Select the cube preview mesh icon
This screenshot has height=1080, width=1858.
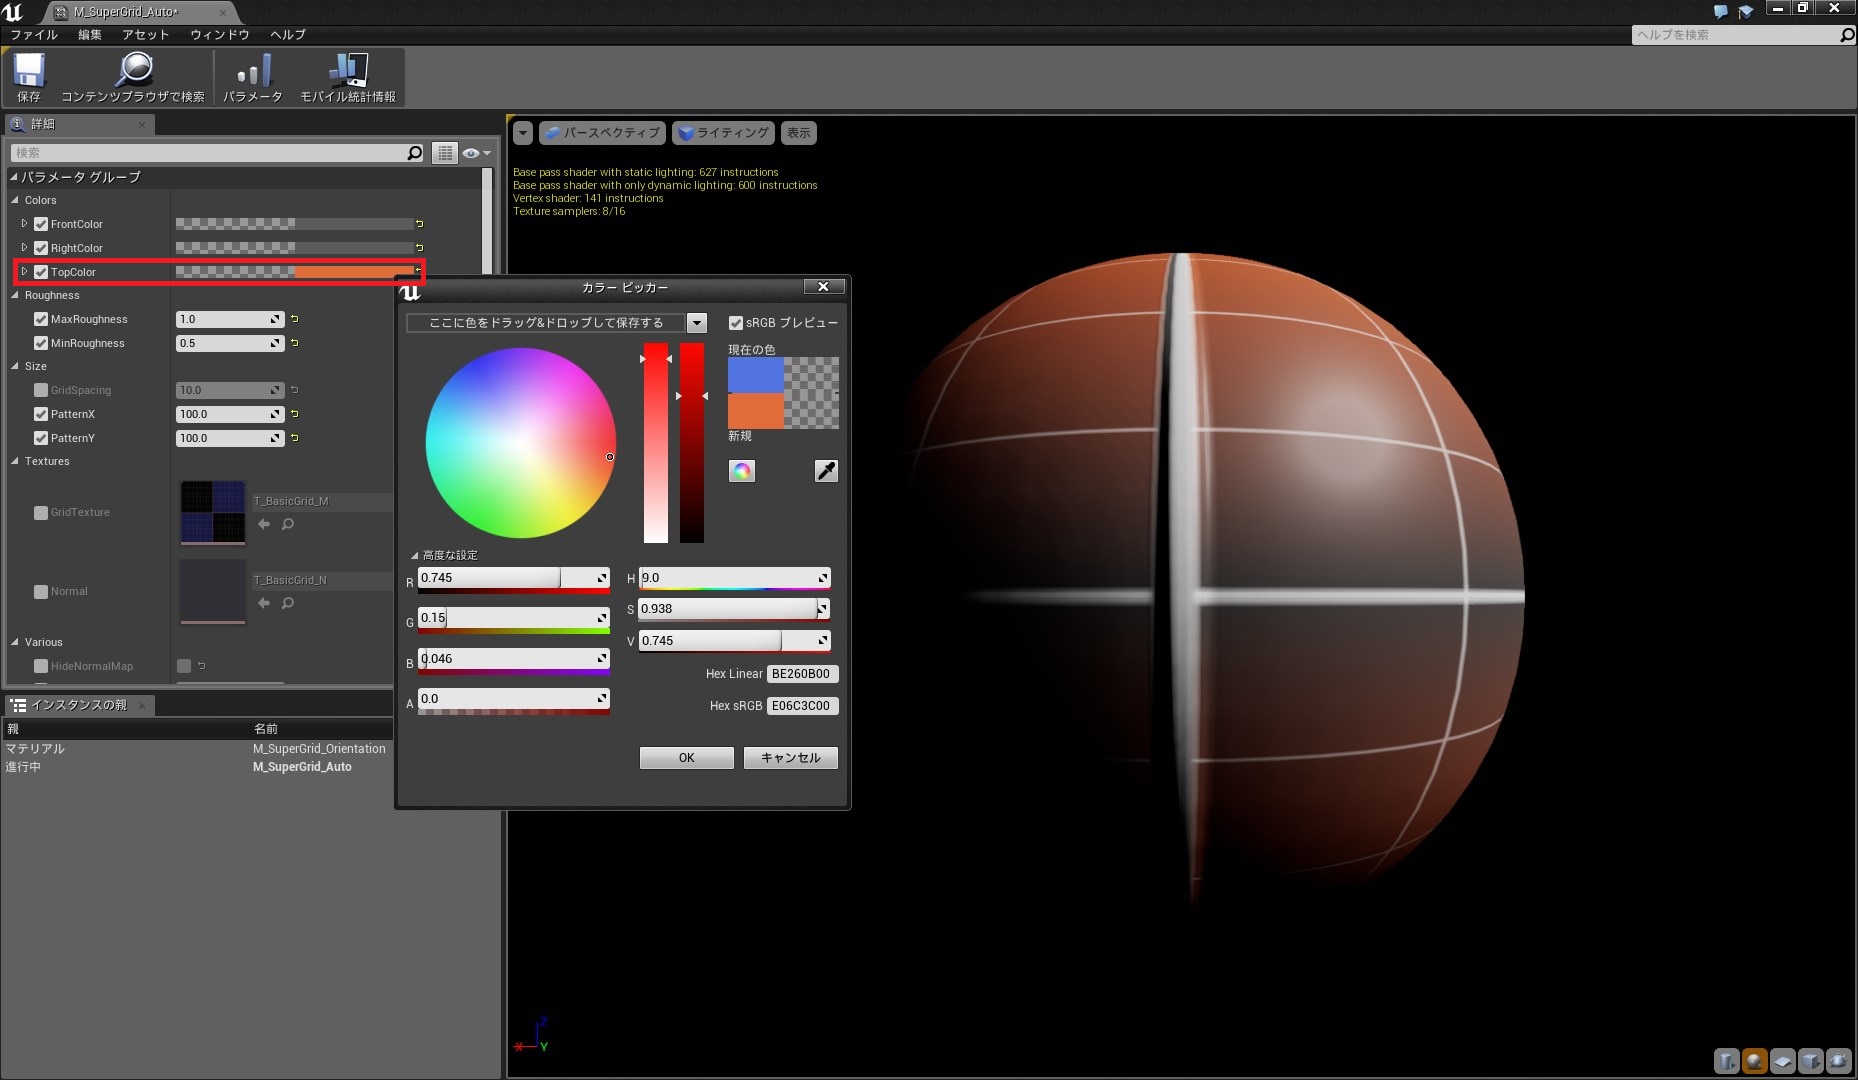pyautogui.click(x=1810, y=1060)
